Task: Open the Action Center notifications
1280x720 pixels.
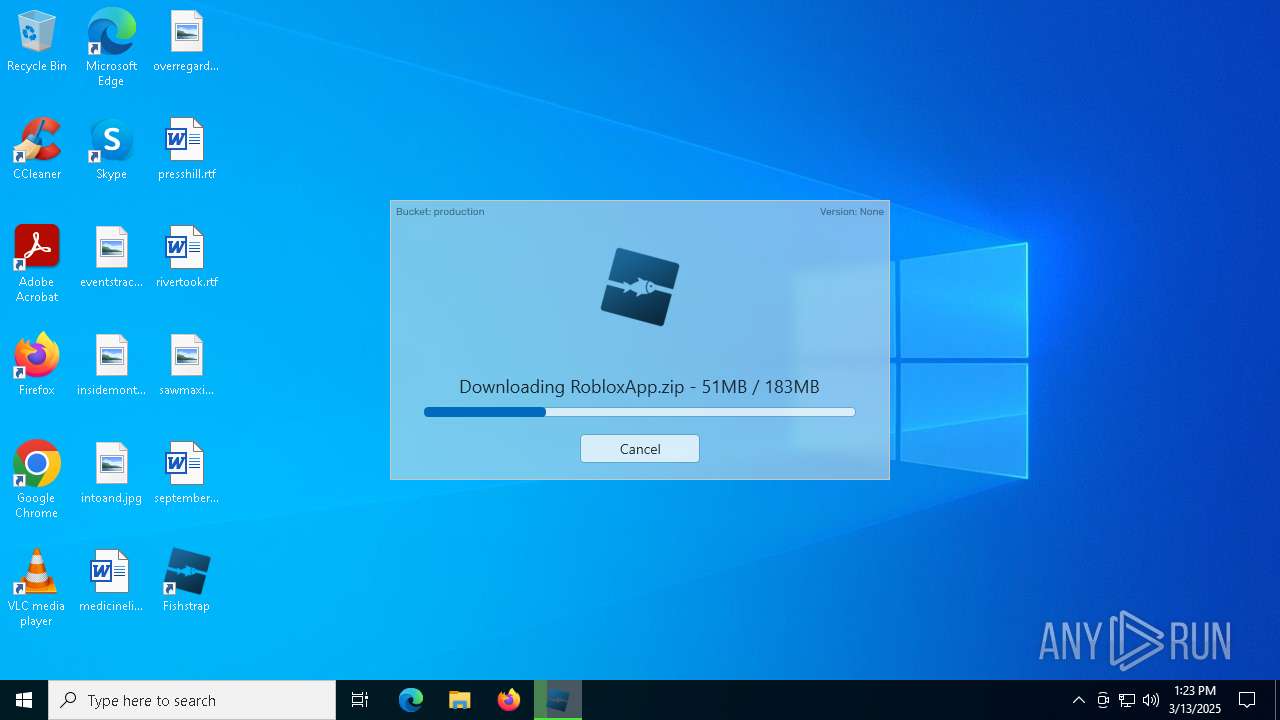Action: (x=1247, y=700)
